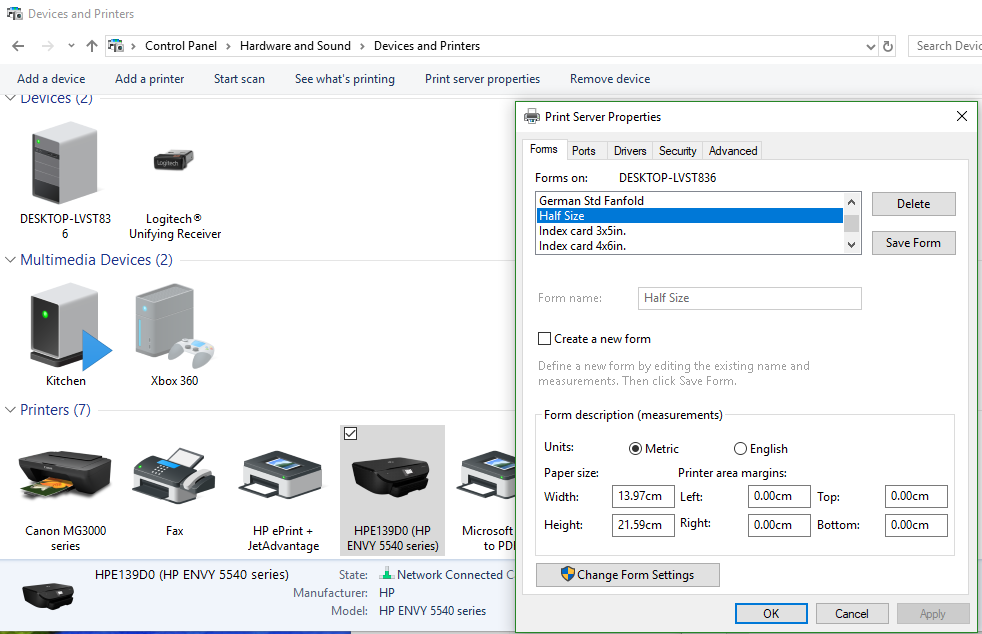The width and height of the screenshot is (982, 634).
Task: Enable the Create a new form checkbox
Action: [547, 339]
